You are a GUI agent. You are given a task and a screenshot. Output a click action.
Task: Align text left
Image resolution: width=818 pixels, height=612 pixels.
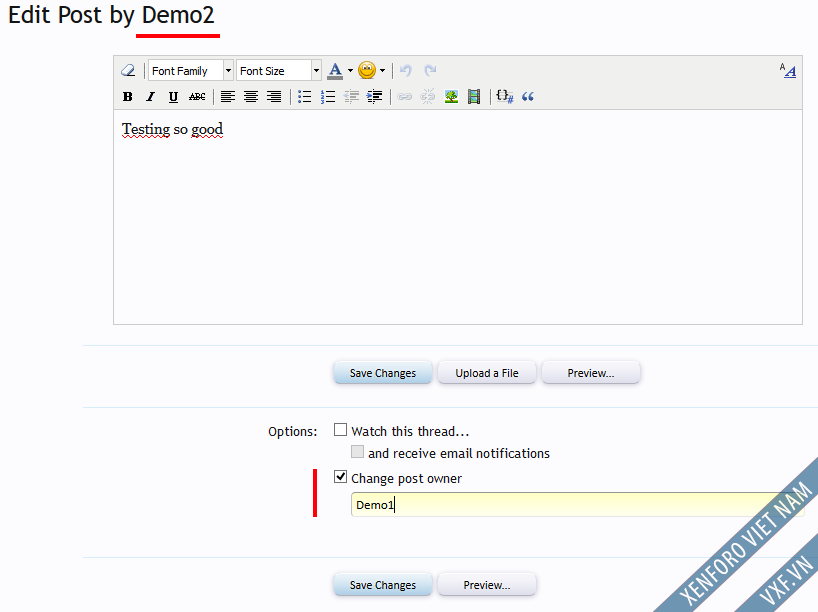pyautogui.click(x=227, y=97)
